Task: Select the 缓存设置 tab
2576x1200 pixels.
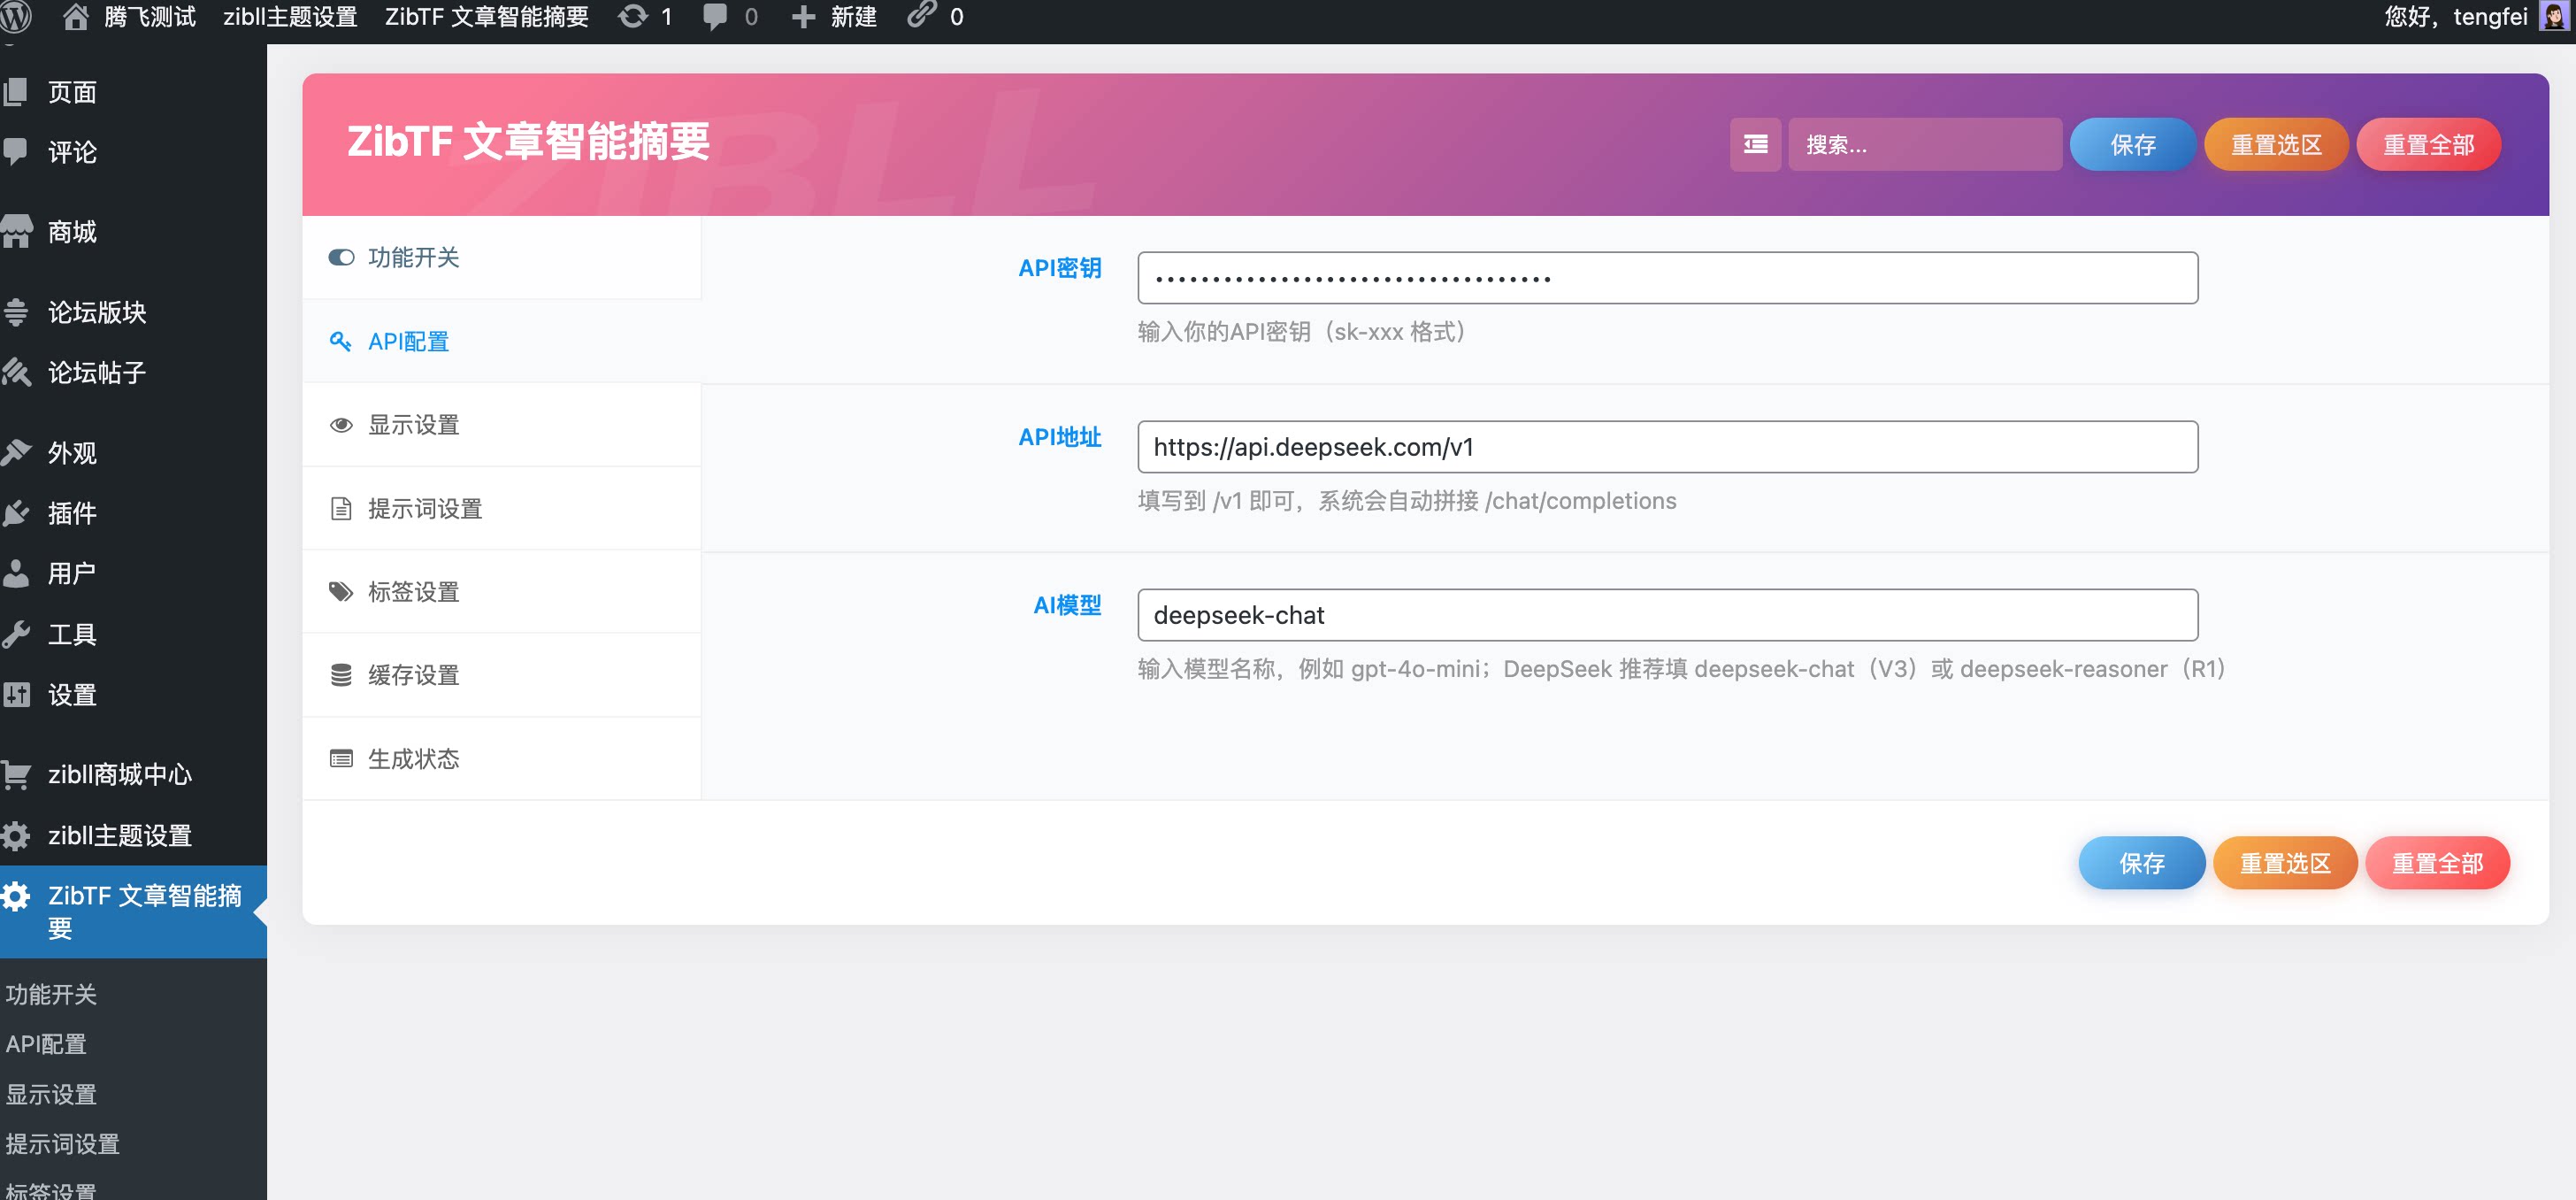Action: (x=413, y=675)
